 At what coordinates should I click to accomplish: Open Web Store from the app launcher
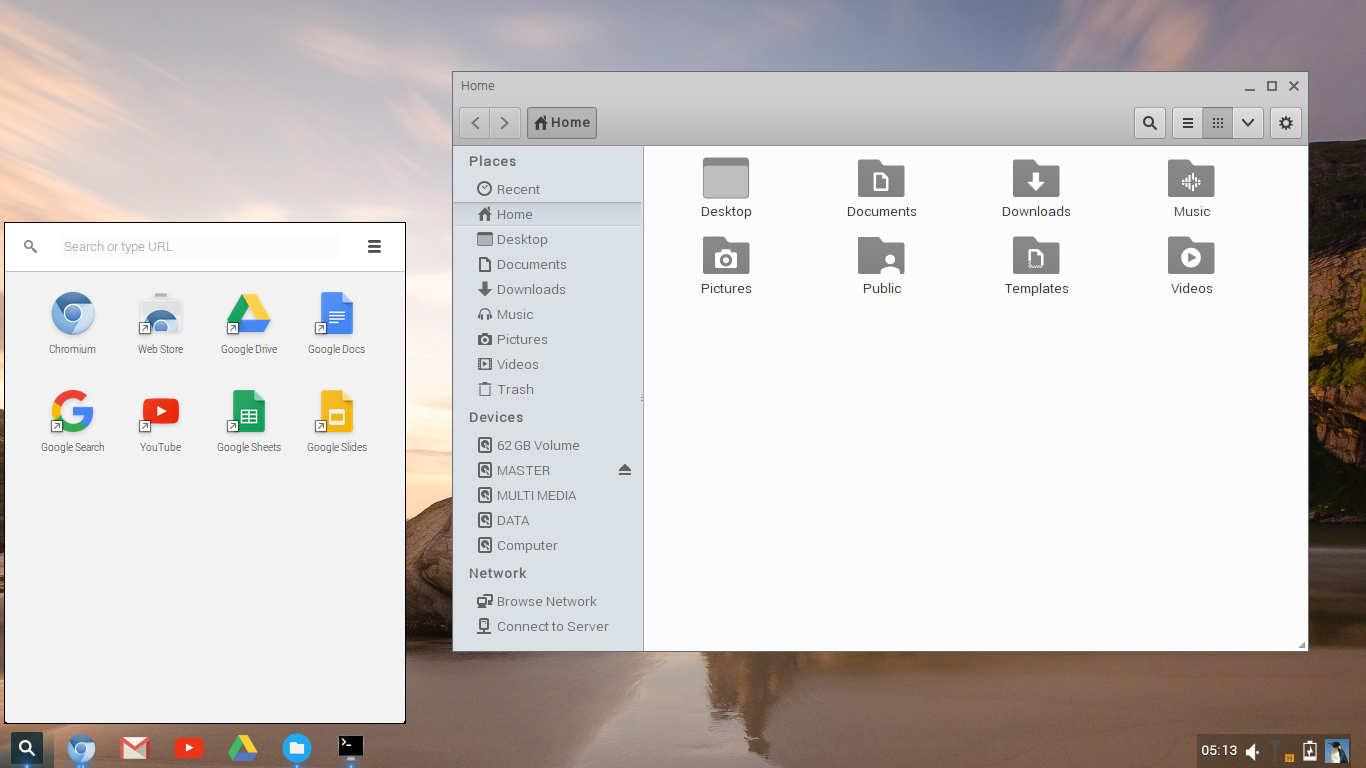tap(161, 323)
